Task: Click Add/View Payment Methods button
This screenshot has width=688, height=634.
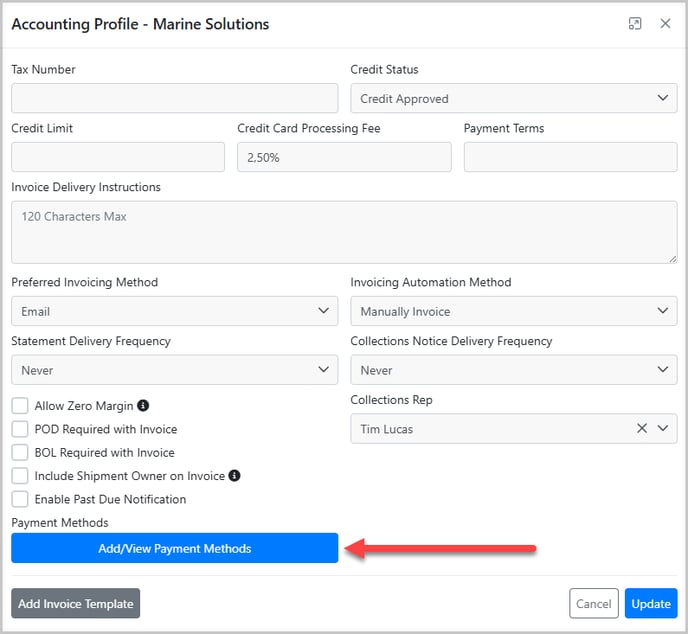Action: 174,548
